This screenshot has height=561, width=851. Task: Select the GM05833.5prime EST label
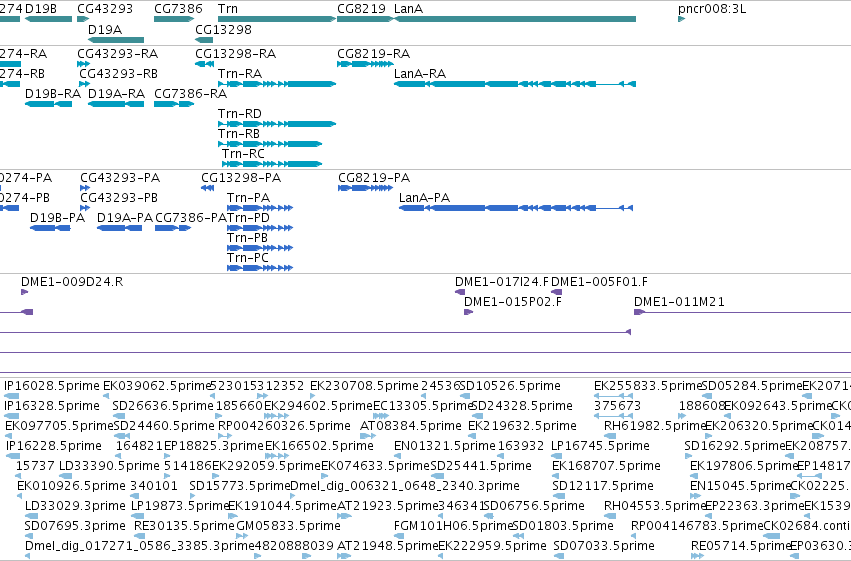(x=288, y=527)
